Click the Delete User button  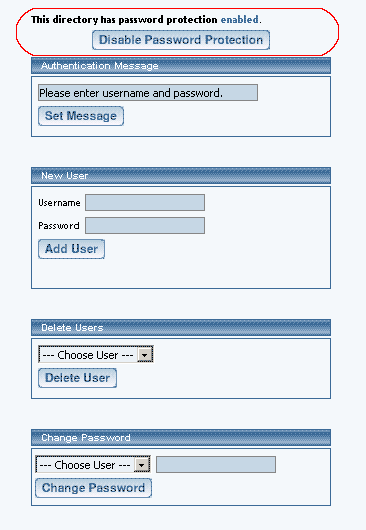click(x=77, y=378)
